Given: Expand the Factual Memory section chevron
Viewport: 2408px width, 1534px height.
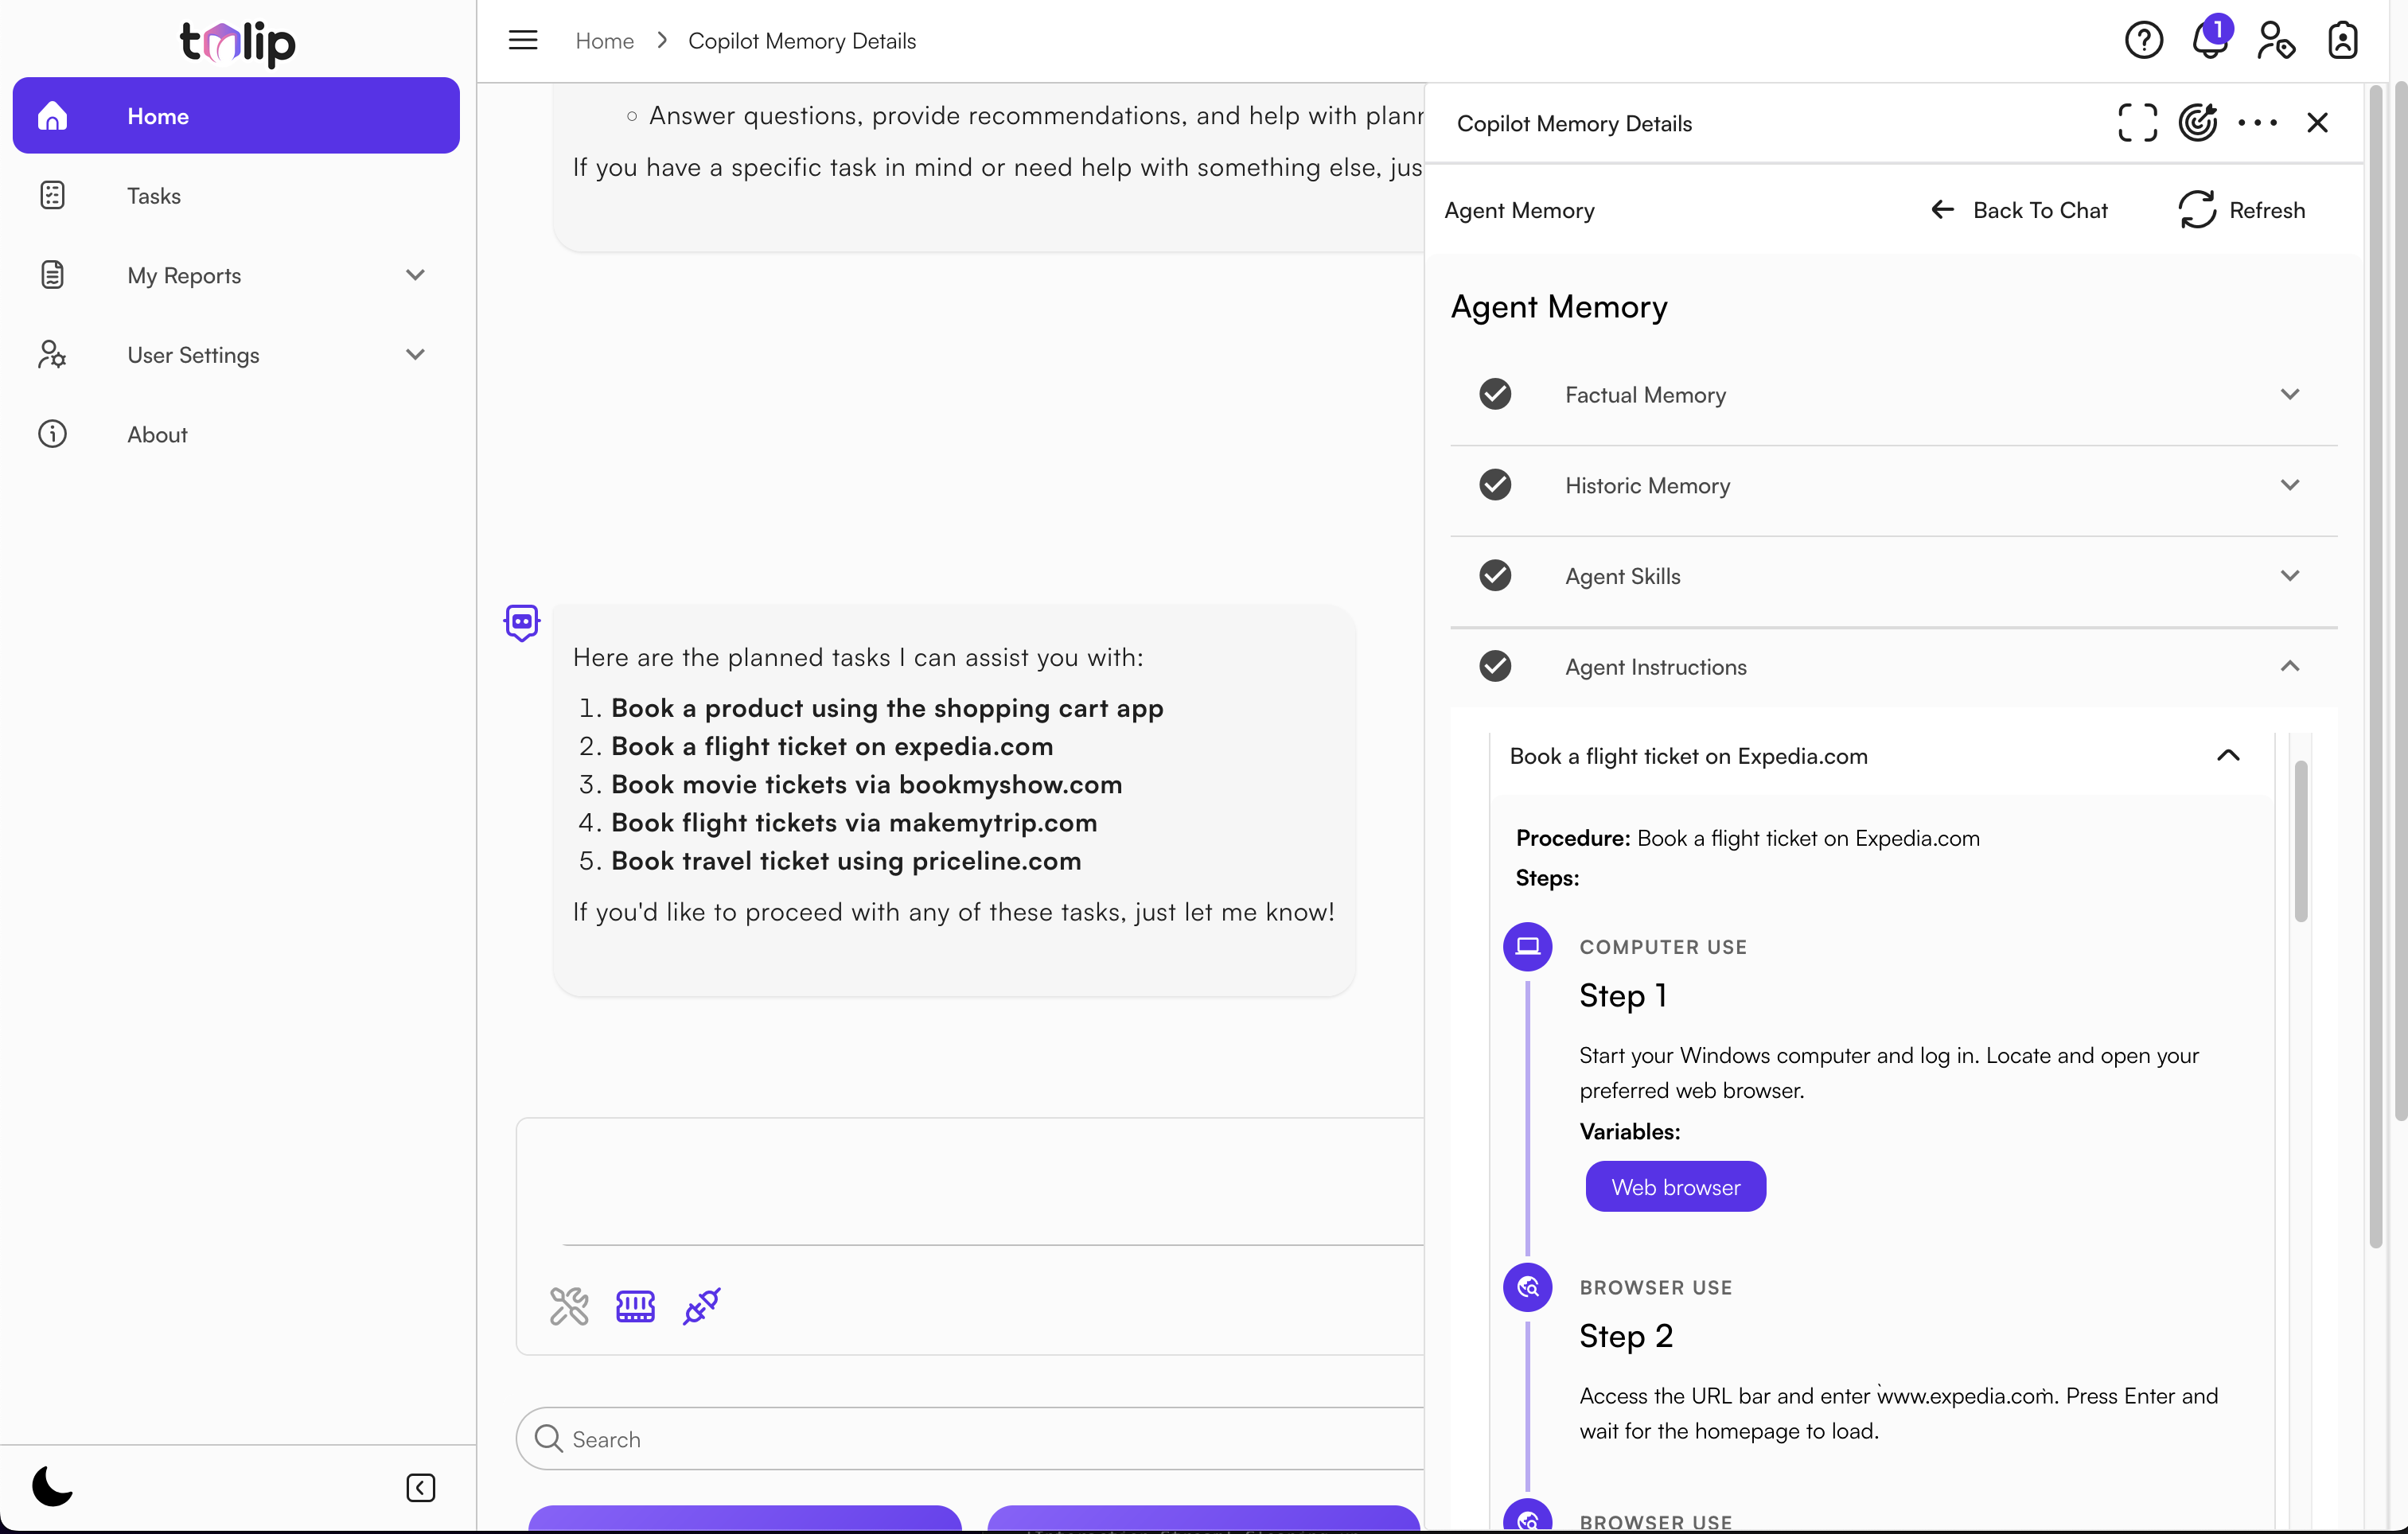Looking at the screenshot, I should [x=2289, y=394].
